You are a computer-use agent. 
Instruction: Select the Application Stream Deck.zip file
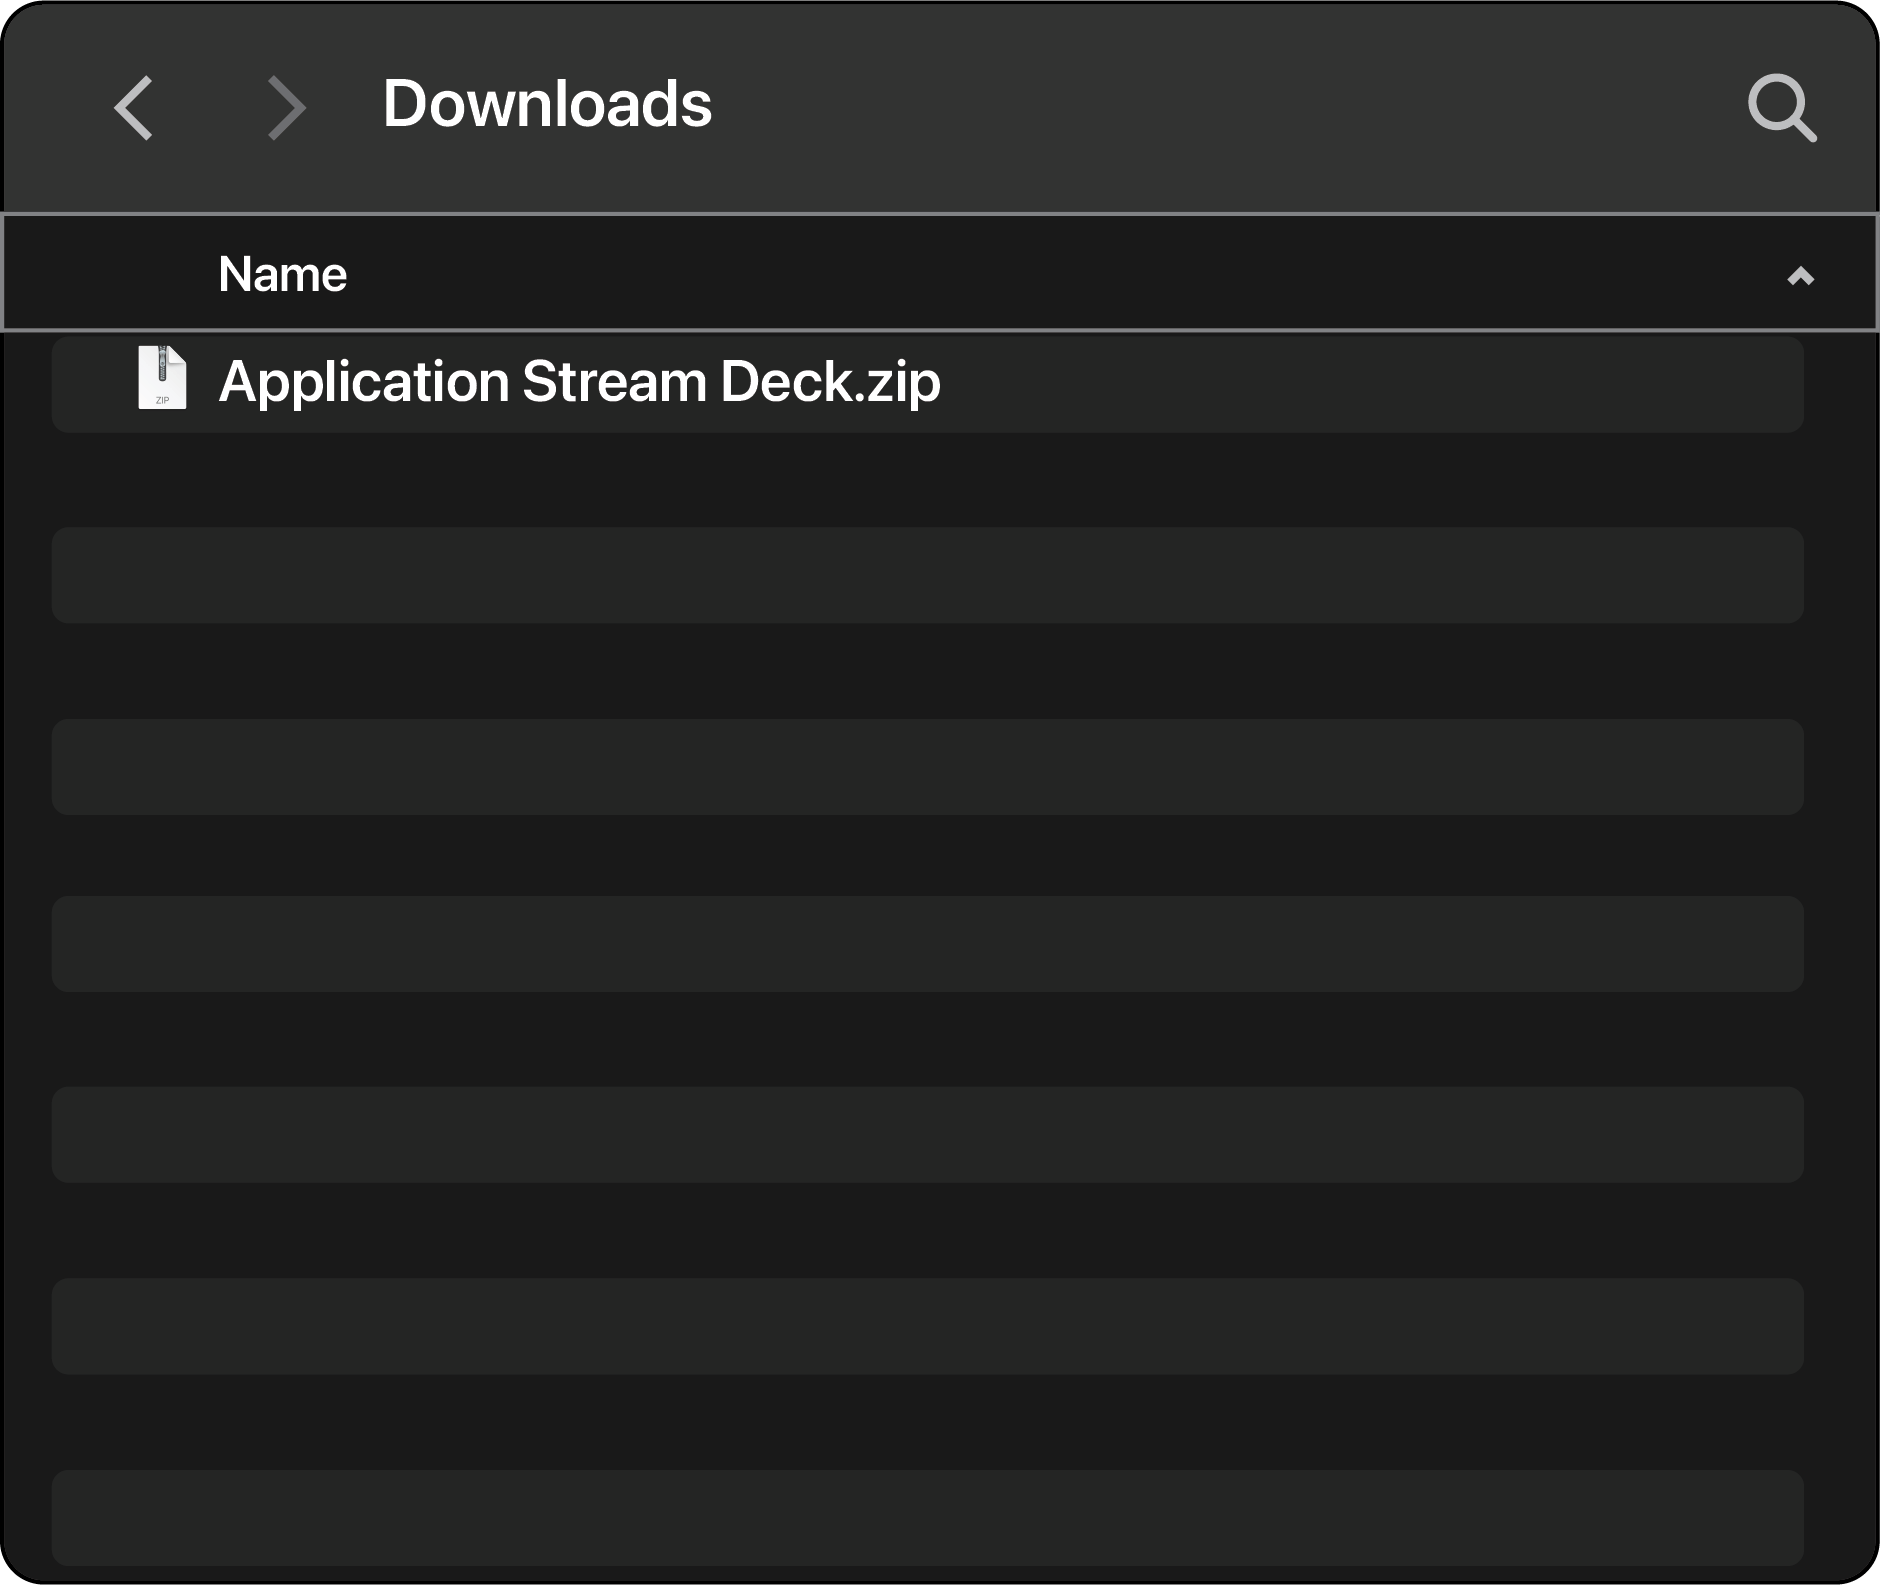pyautogui.click(x=580, y=383)
